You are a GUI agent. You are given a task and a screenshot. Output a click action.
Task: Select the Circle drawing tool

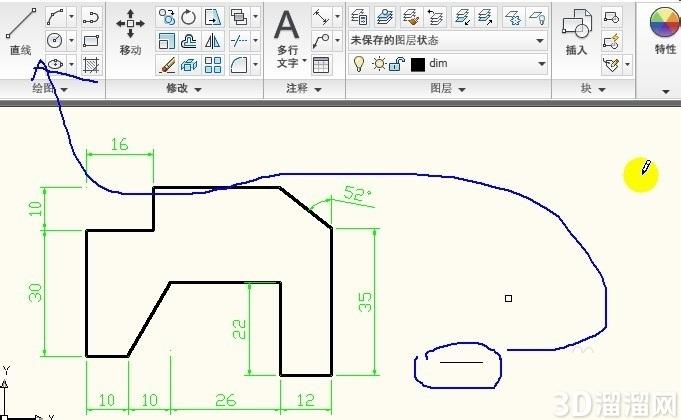pyautogui.click(x=55, y=41)
